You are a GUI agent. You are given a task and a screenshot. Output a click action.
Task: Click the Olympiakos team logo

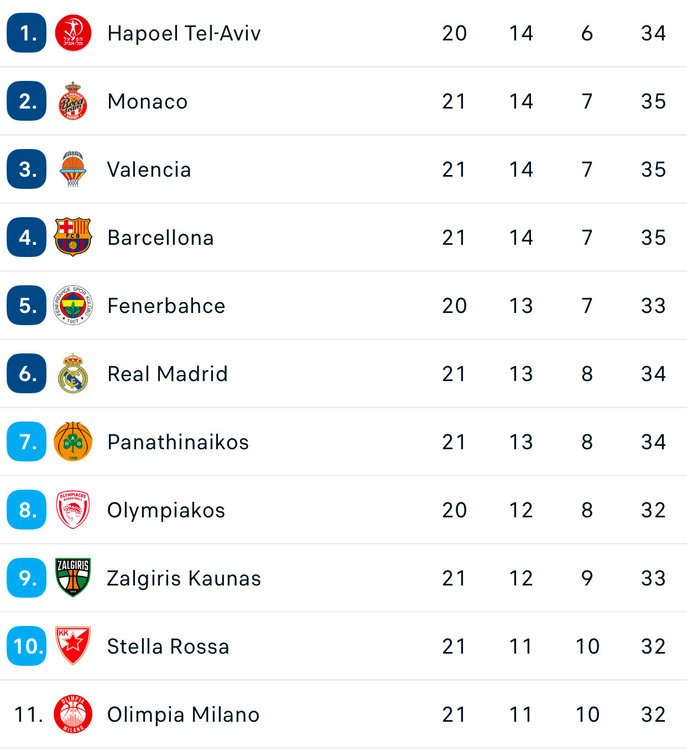click(73, 509)
